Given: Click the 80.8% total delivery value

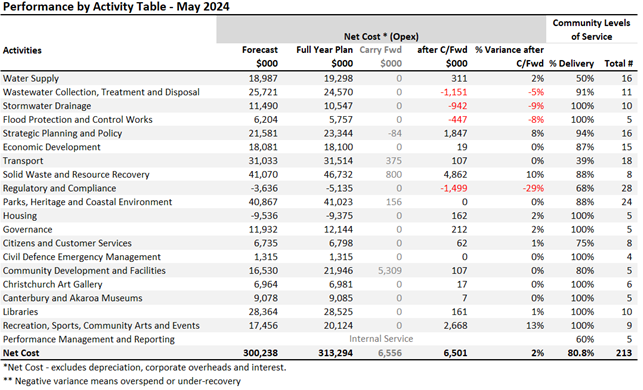Looking at the screenshot, I should 581,353.
